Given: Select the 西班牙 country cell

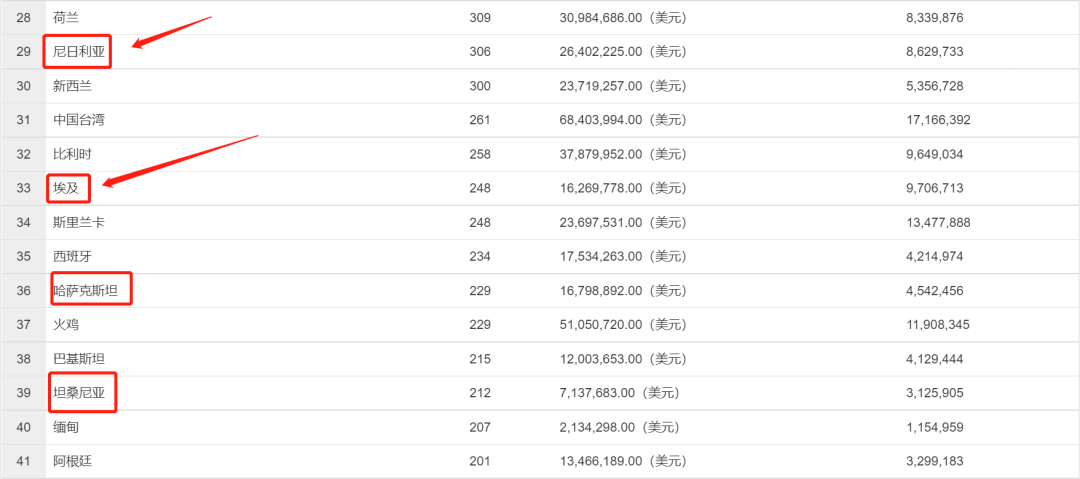Looking at the screenshot, I should [72, 256].
